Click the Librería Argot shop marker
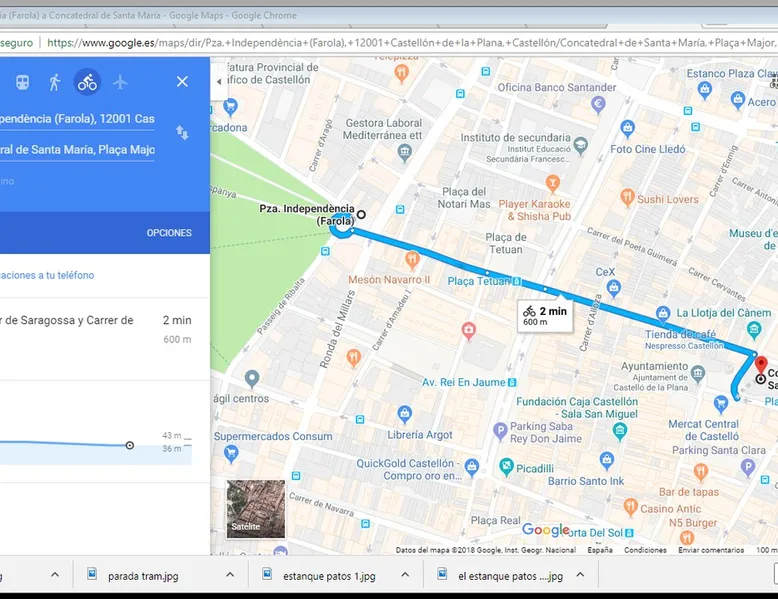778x599 pixels. [404, 413]
